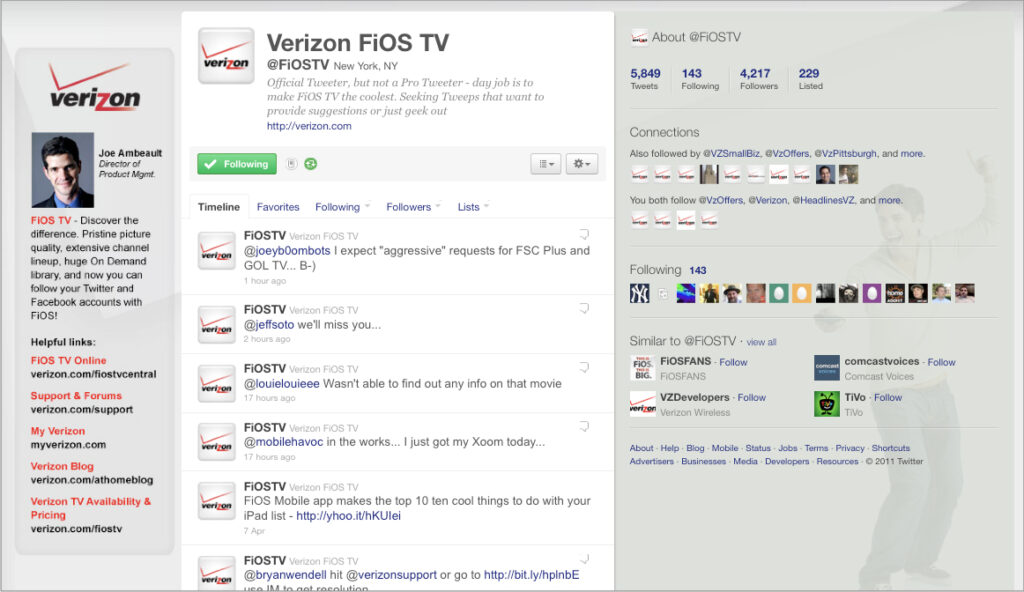The image size is (1024, 592).
Task: Toggle the green retweets icon beside Following
Action: click(x=311, y=164)
